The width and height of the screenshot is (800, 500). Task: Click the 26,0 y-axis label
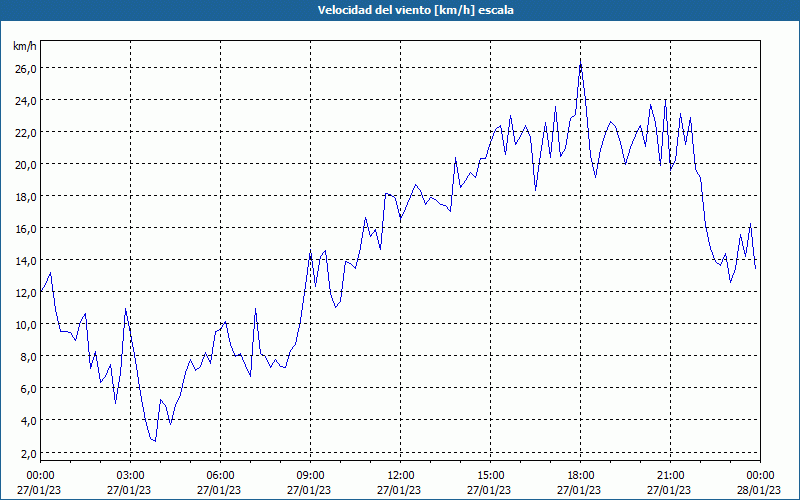click(26, 68)
